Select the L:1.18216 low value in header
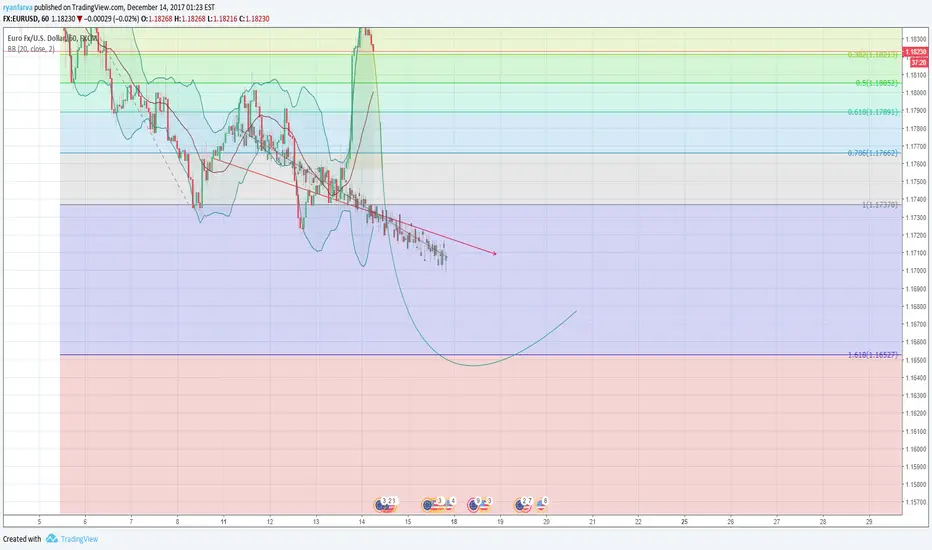 [x=222, y=19]
